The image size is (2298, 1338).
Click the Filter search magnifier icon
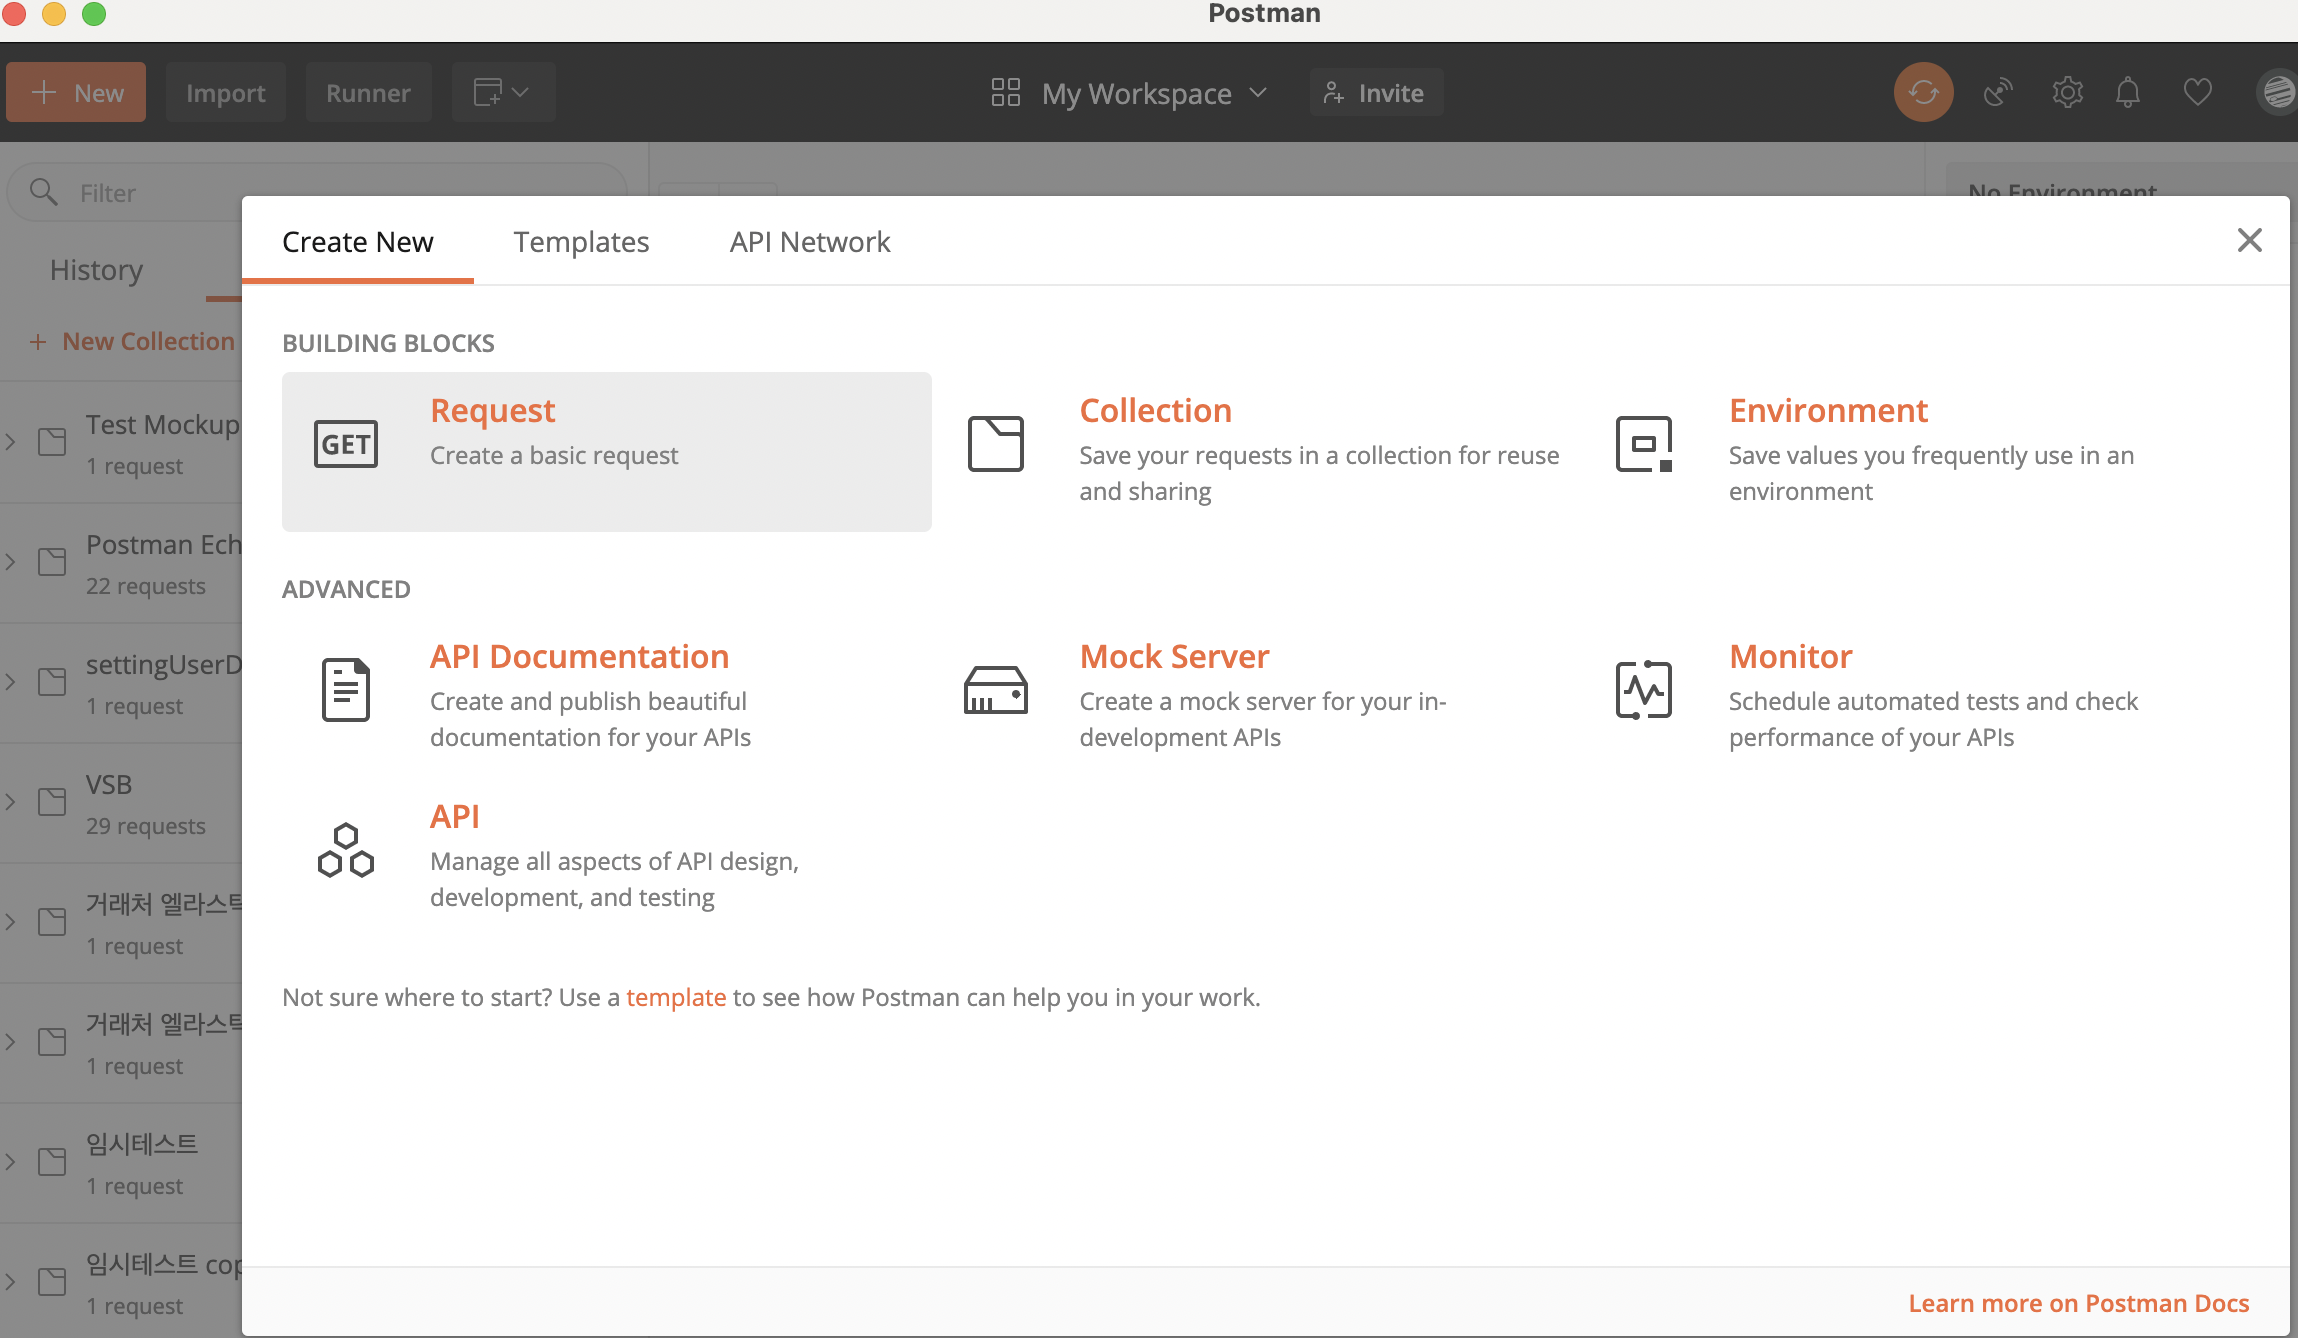[x=44, y=191]
